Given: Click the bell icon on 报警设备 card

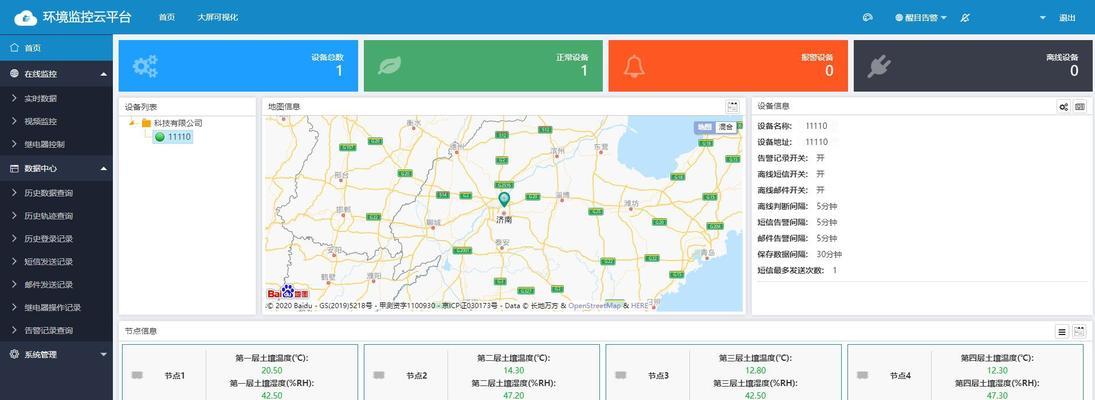Looking at the screenshot, I should click(x=634, y=66).
